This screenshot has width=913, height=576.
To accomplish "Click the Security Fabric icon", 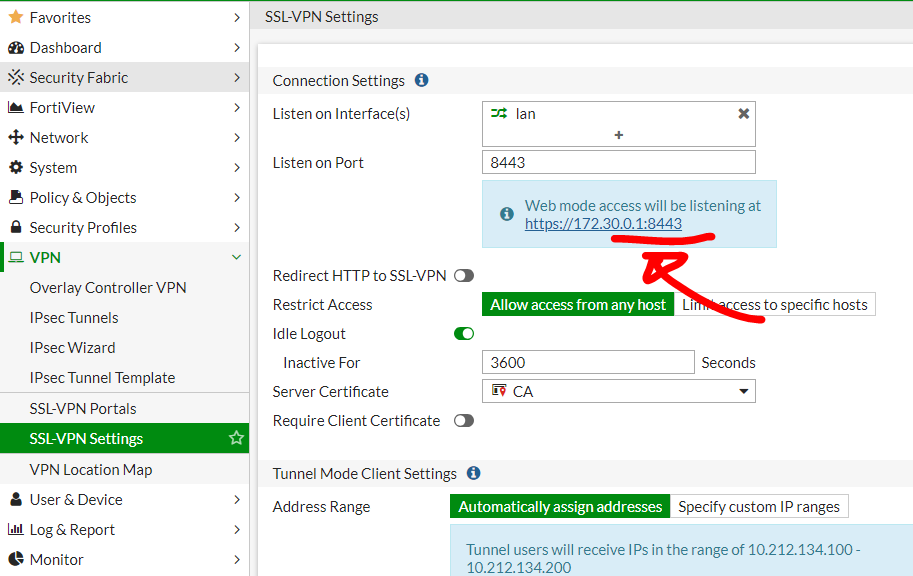I will tap(16, 77).
